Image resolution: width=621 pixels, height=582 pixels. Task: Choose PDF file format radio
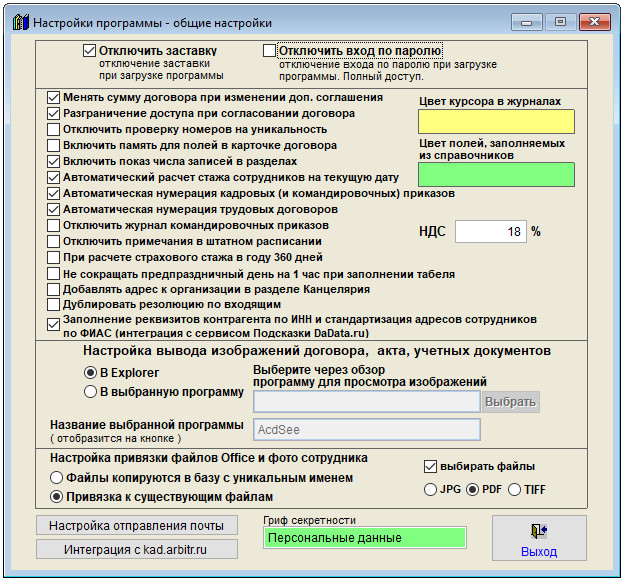tap(472, 490)
